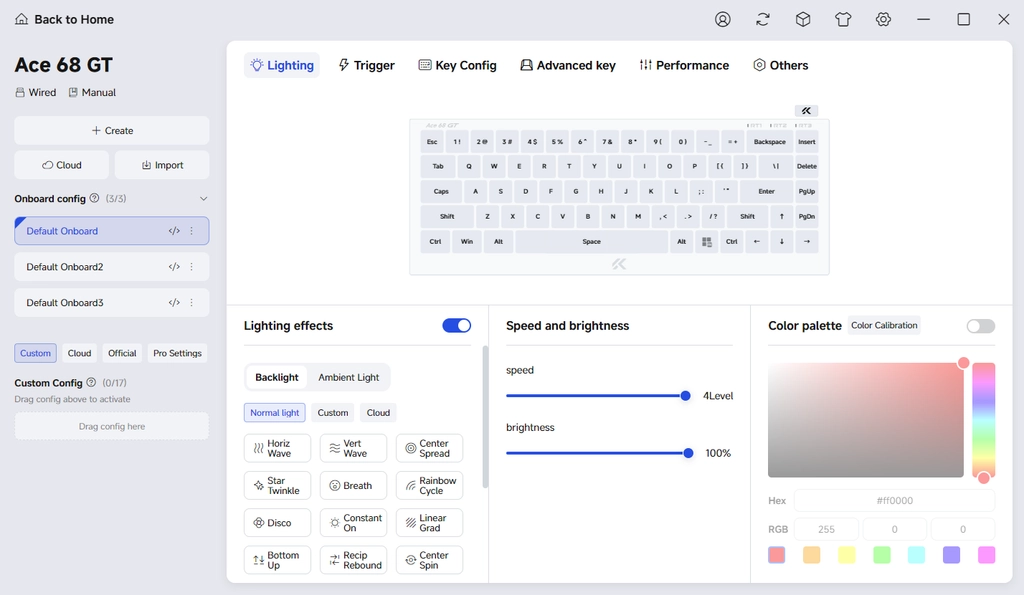
Task: Click the Onboard config help icon
Action: [94, 198]
